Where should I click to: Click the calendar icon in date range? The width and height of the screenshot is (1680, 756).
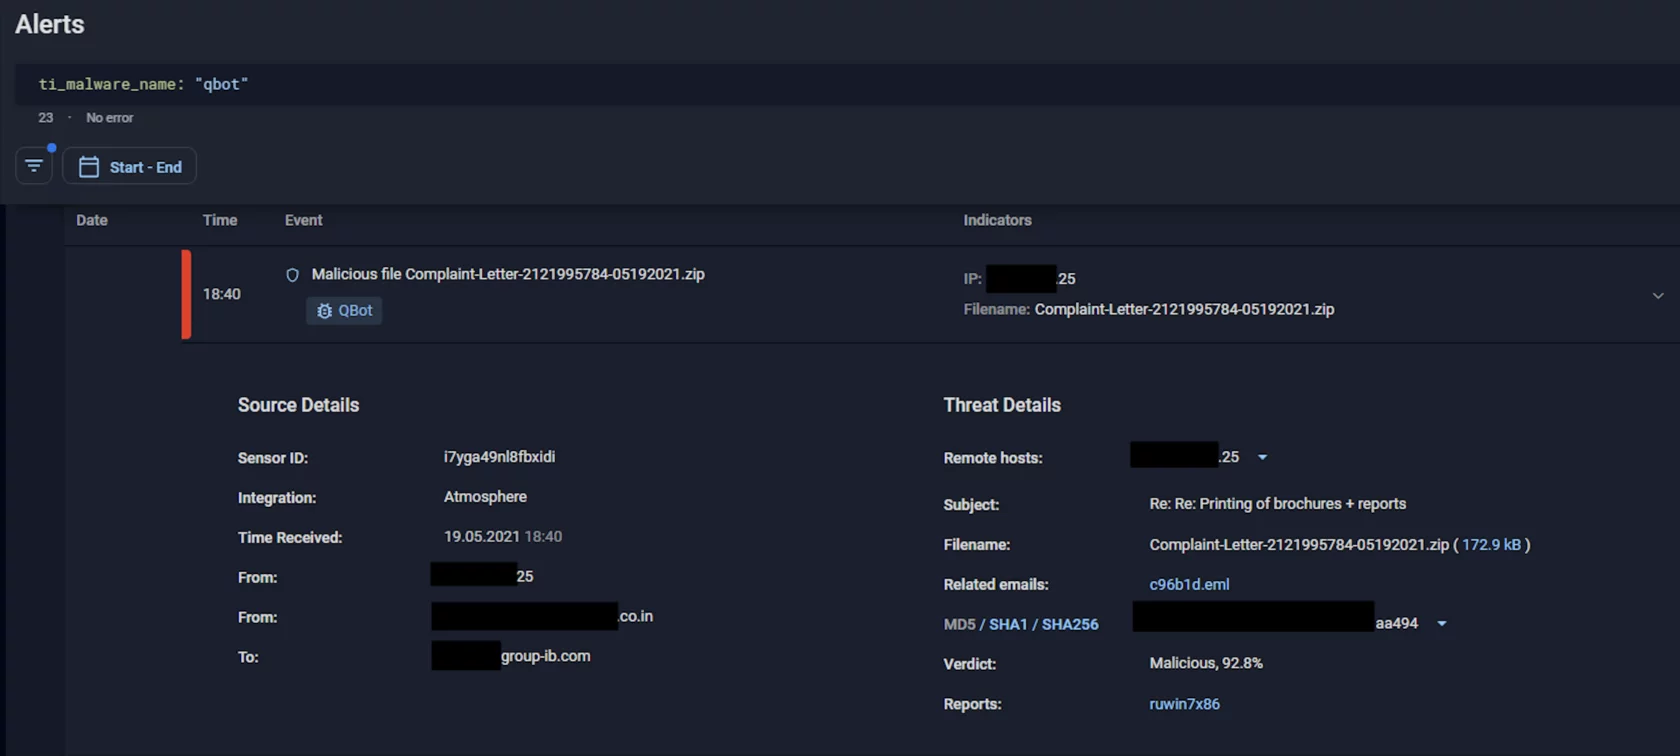tap(89, 167)
